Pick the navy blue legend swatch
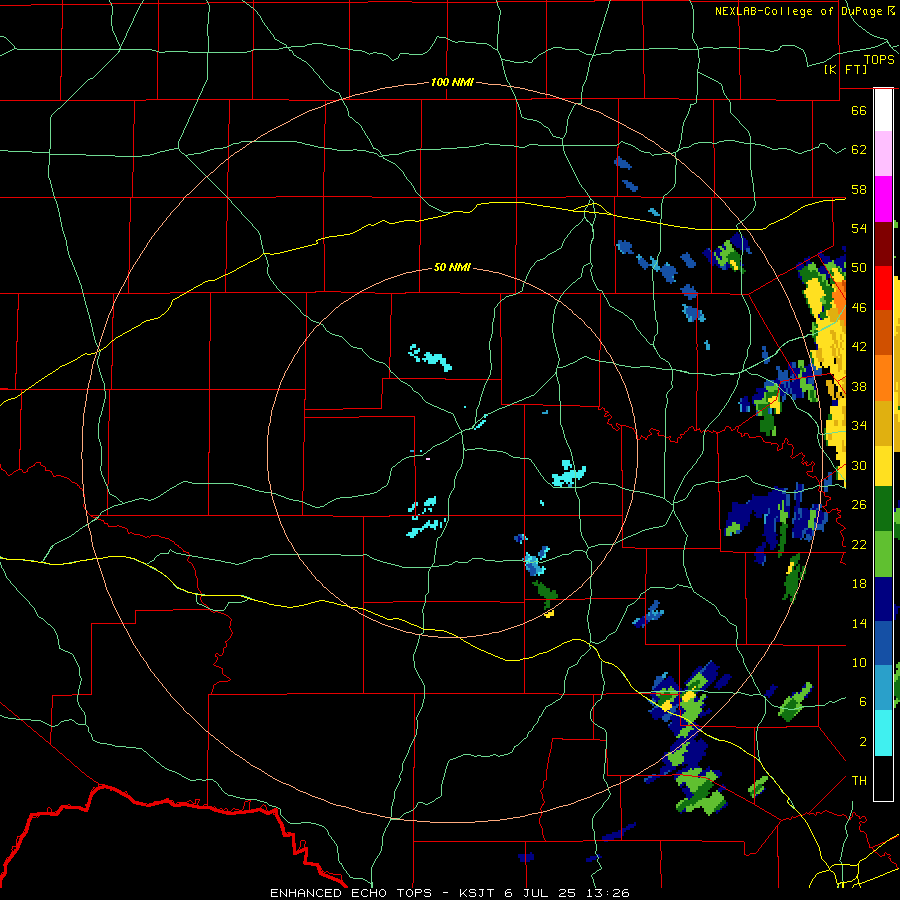 pos(883,599)
